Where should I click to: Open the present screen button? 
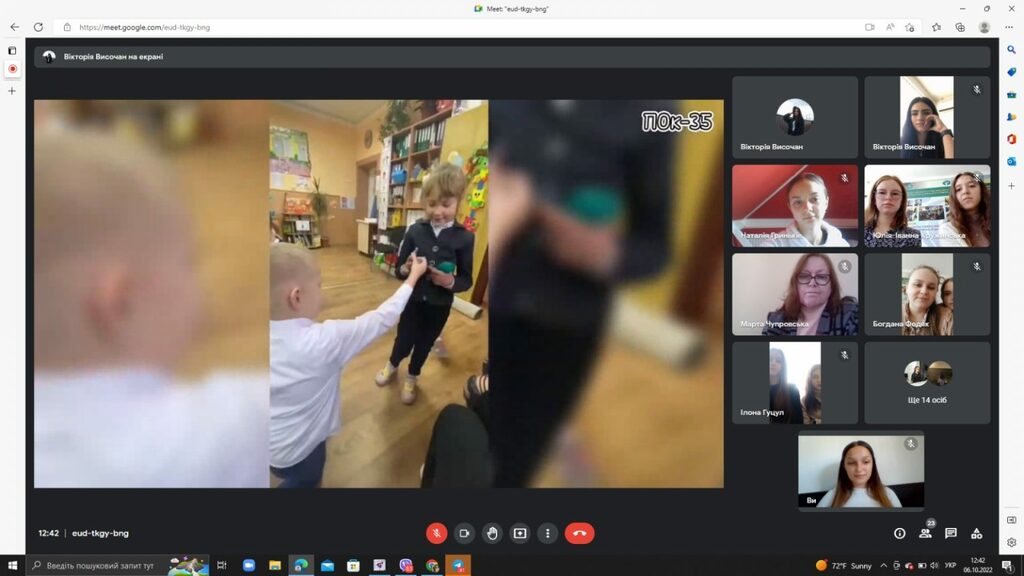click(520, 533)
